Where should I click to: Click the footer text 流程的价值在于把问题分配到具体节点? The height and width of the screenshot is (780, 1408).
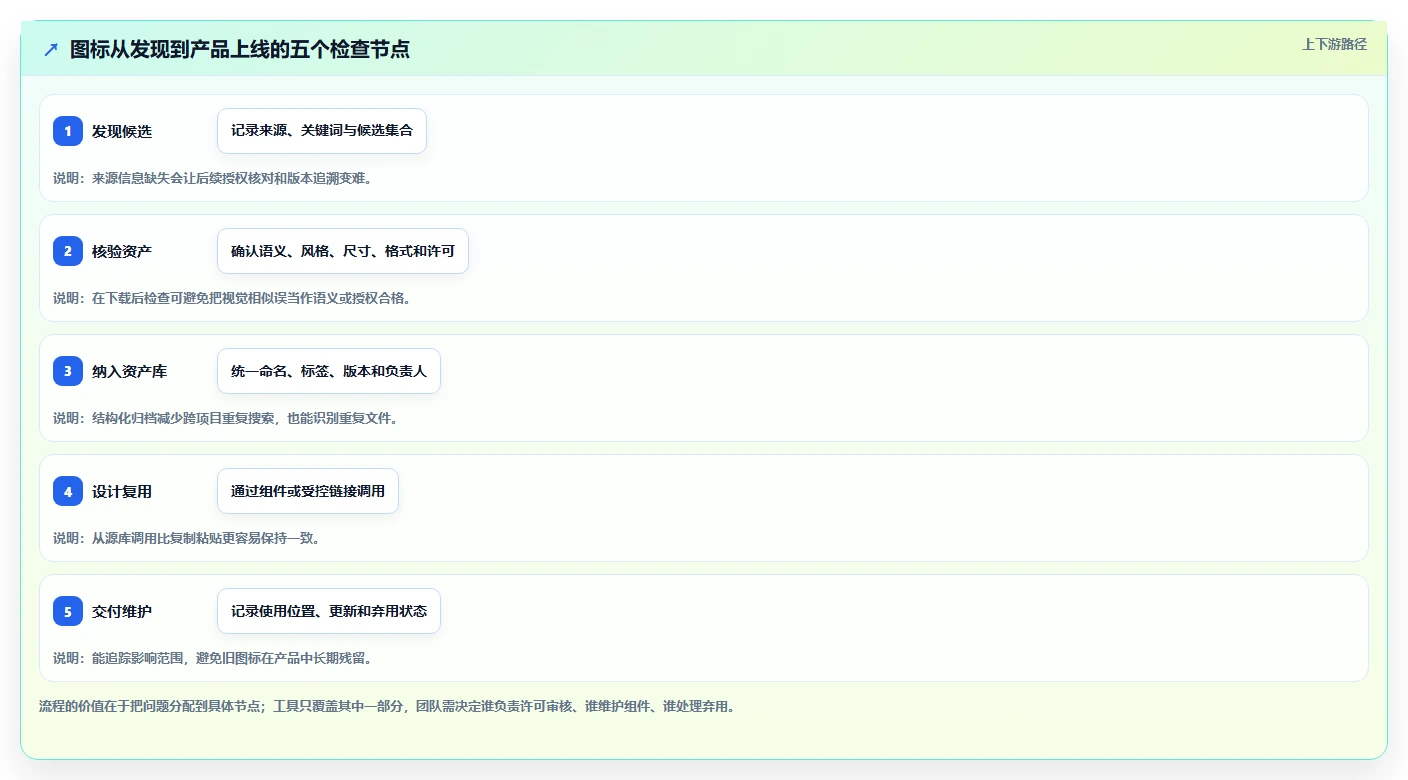coord(388,706)
